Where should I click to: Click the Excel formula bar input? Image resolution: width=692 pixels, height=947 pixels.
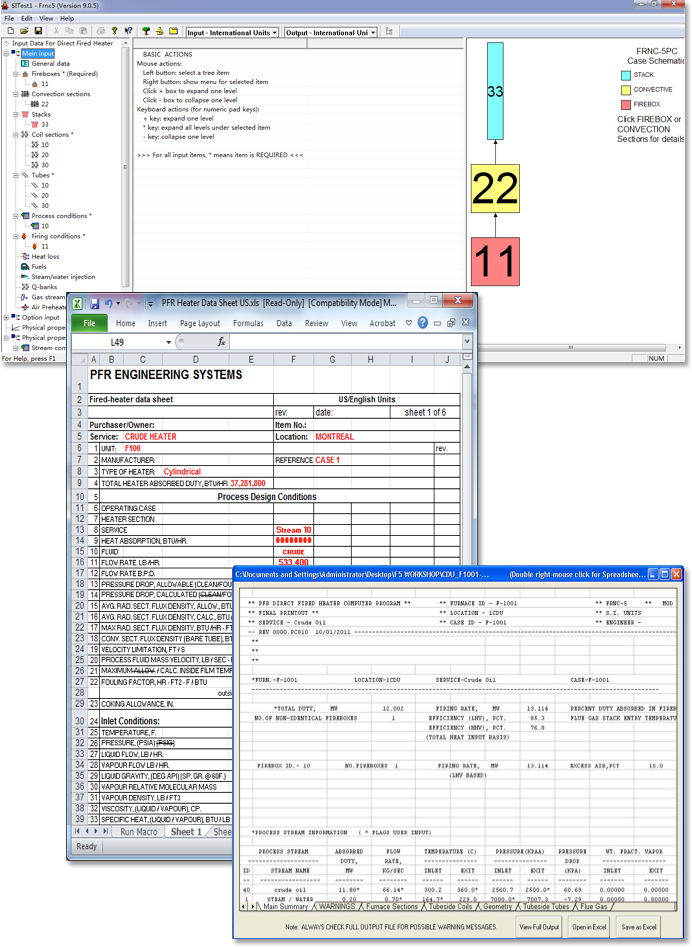[346, 342]
